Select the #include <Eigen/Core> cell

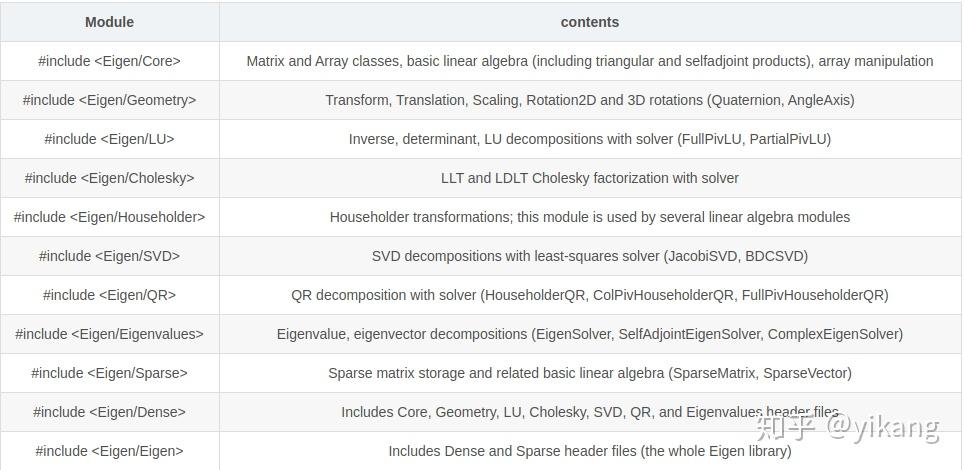(109, 61)
